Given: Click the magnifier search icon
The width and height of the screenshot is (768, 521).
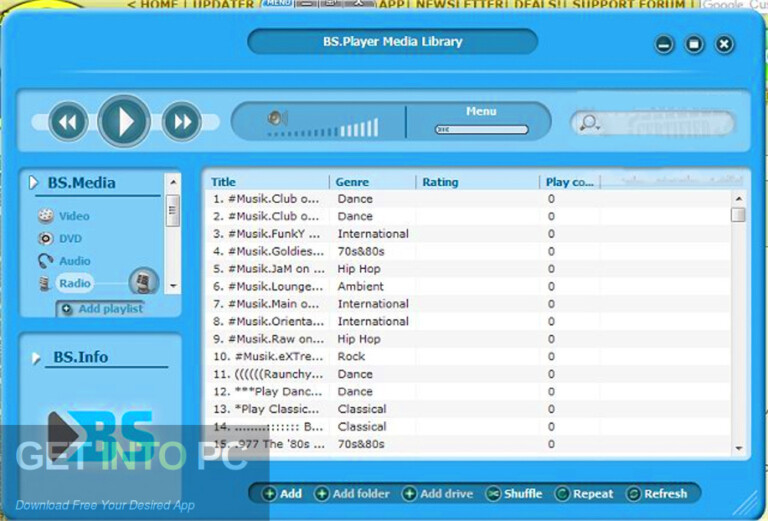Looking at the screenshot, I should click(589, 122).
